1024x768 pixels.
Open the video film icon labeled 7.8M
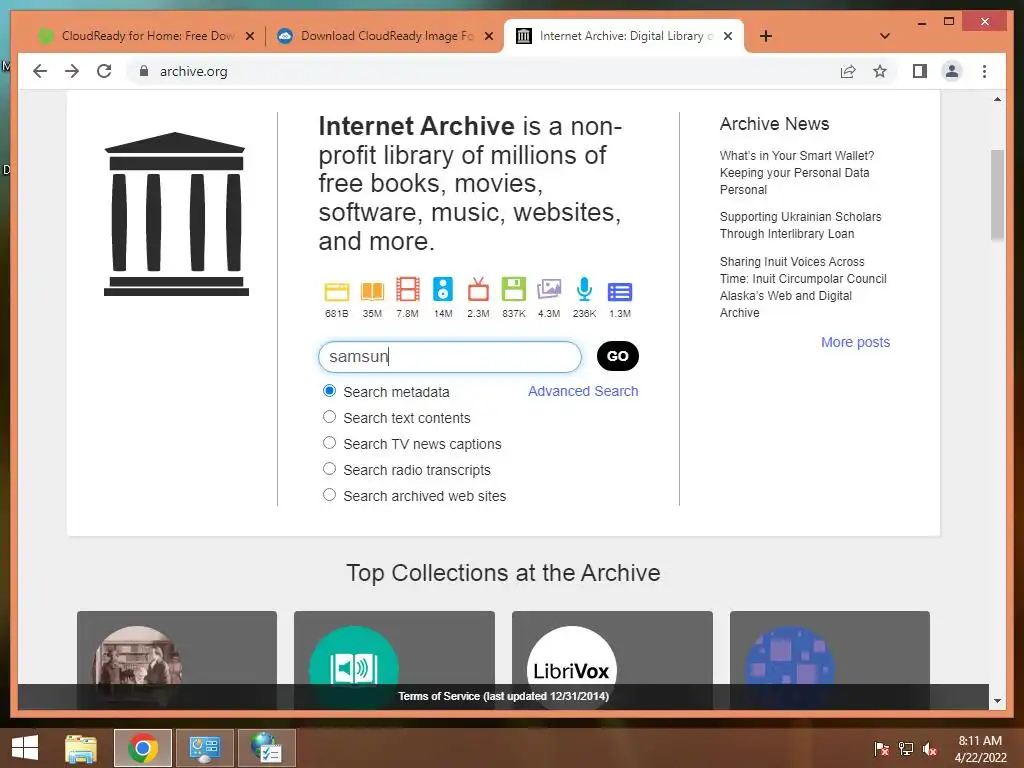(408, 289)
